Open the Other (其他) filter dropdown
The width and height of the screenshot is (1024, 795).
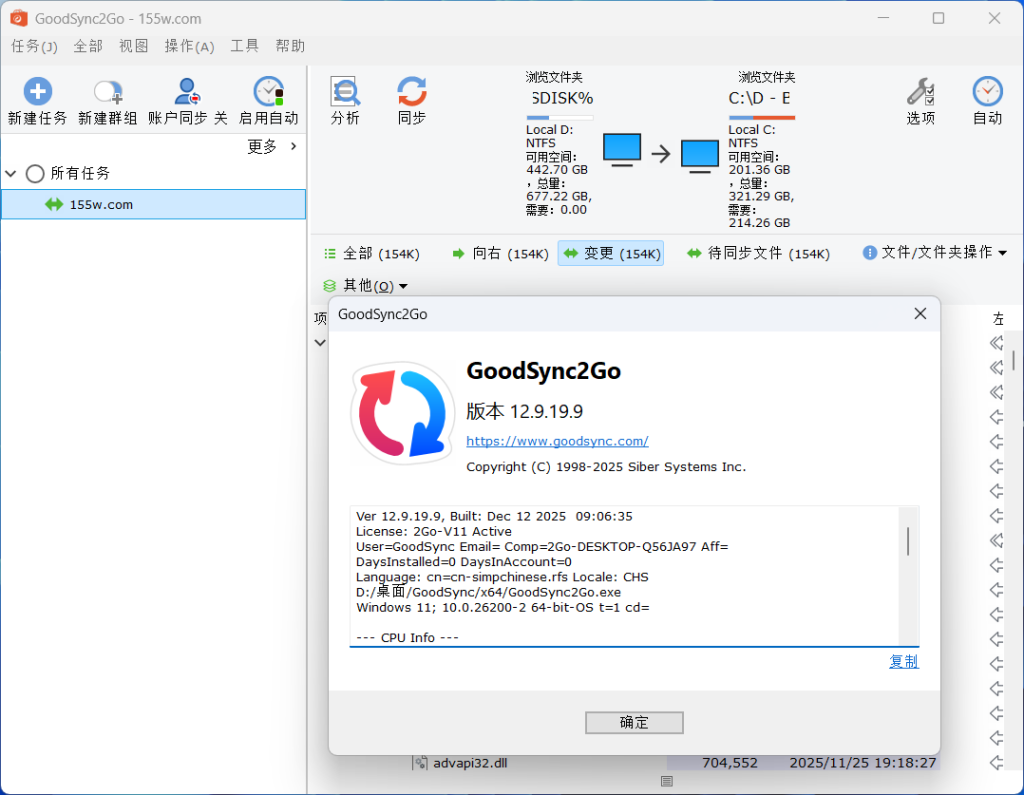(365, 286)
